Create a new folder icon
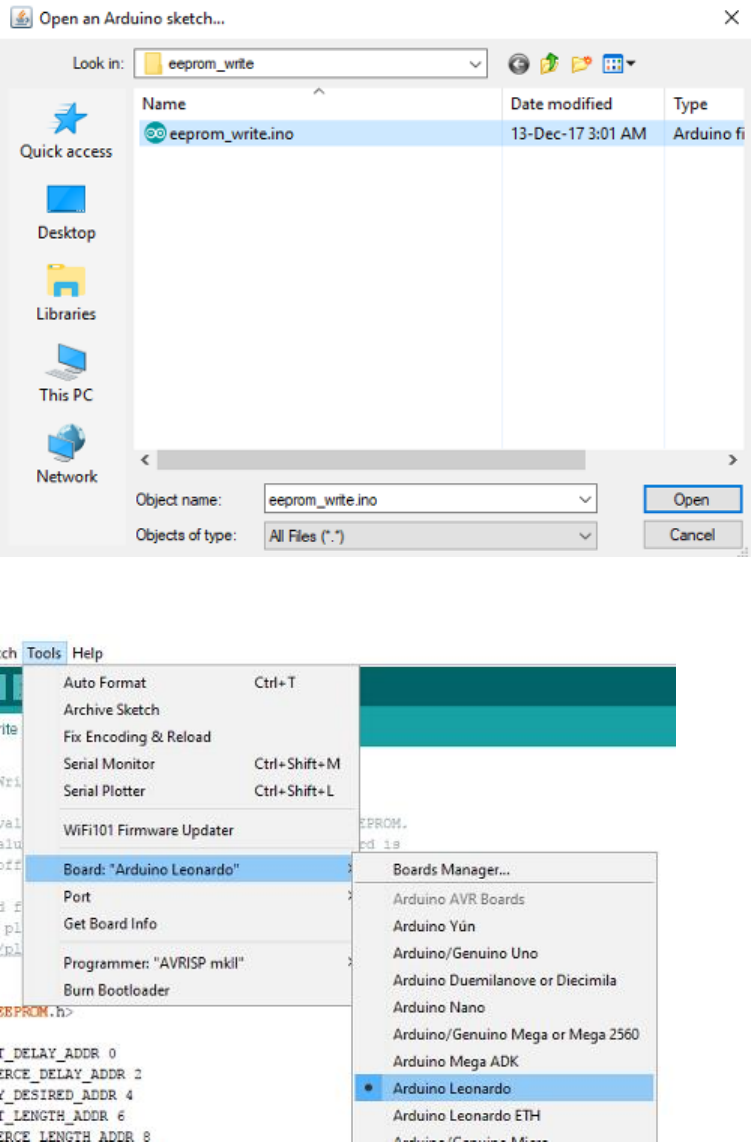Viewport: 751px width, 1142px height. point(581,64)
